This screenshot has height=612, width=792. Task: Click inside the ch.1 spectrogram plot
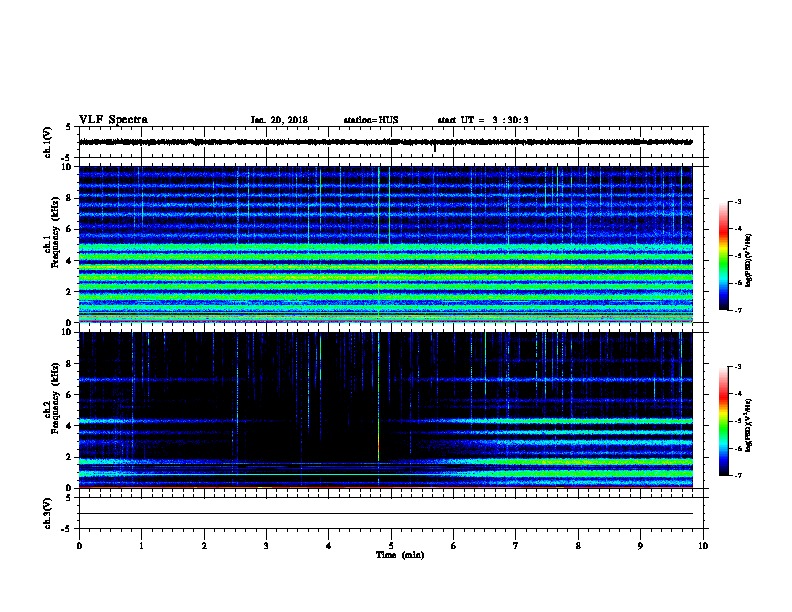point(385,244)
